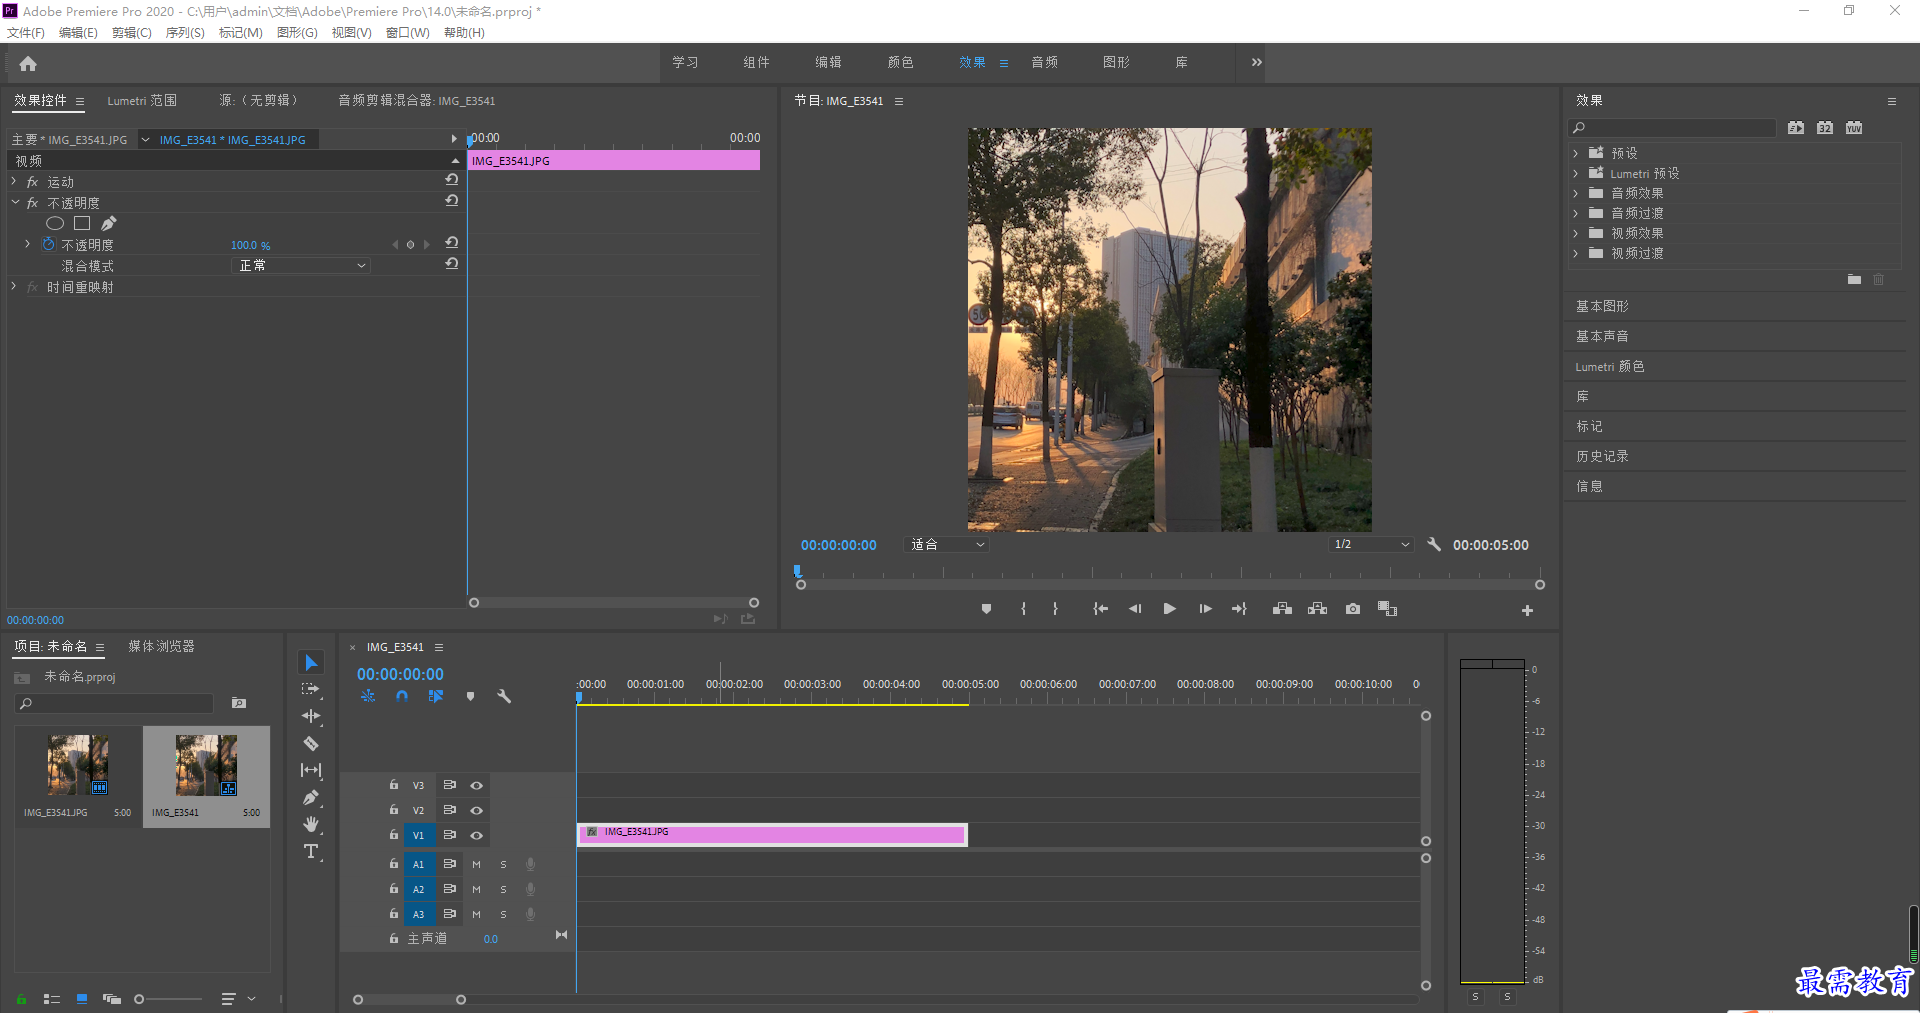Viewport: 1920px width, 1013px height.
Task: Expand the 运动 effect properties
Action: (x=14, y=181)
